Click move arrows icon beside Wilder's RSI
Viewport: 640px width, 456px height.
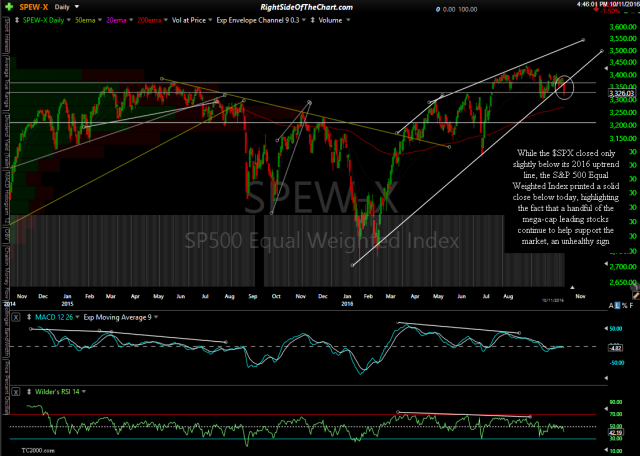(x=29, y=392)
